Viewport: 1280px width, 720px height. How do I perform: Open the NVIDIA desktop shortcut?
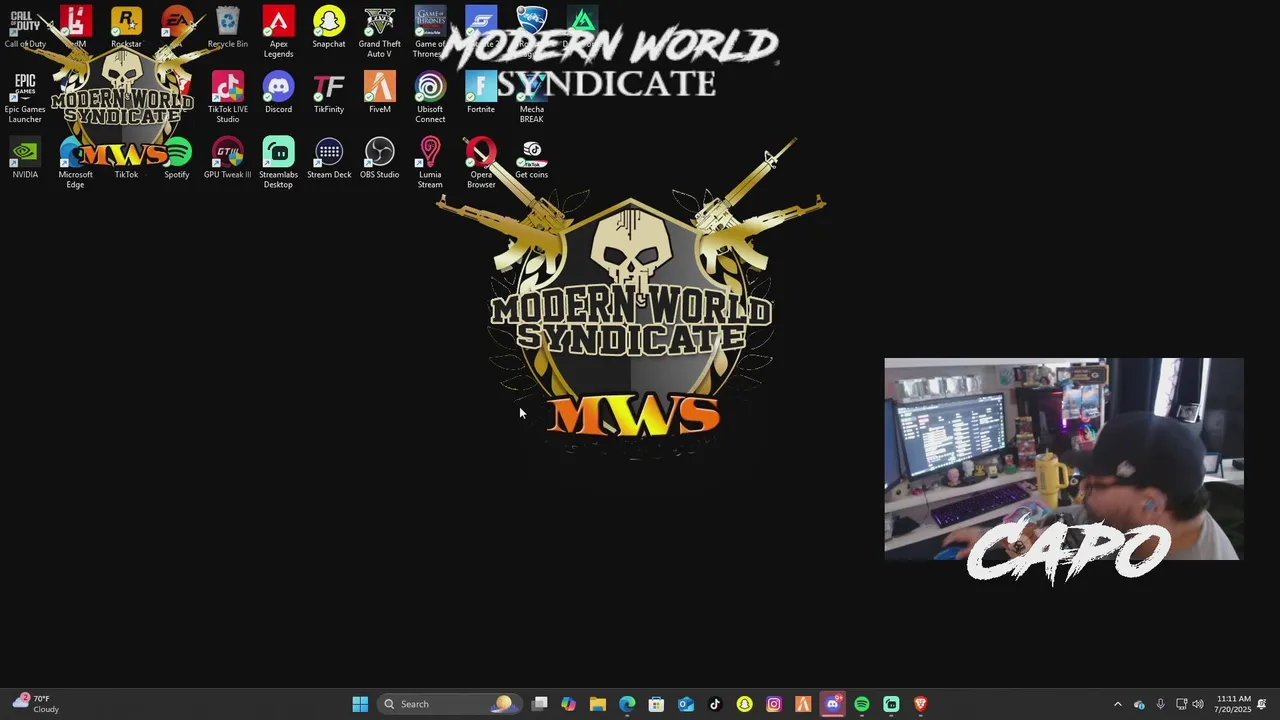click(x=25, y=158)
